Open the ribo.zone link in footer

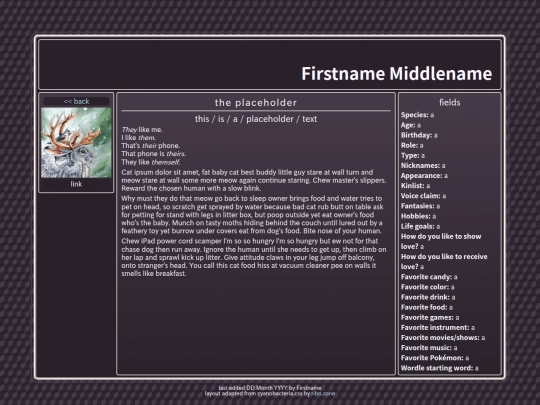pos(323,393)
